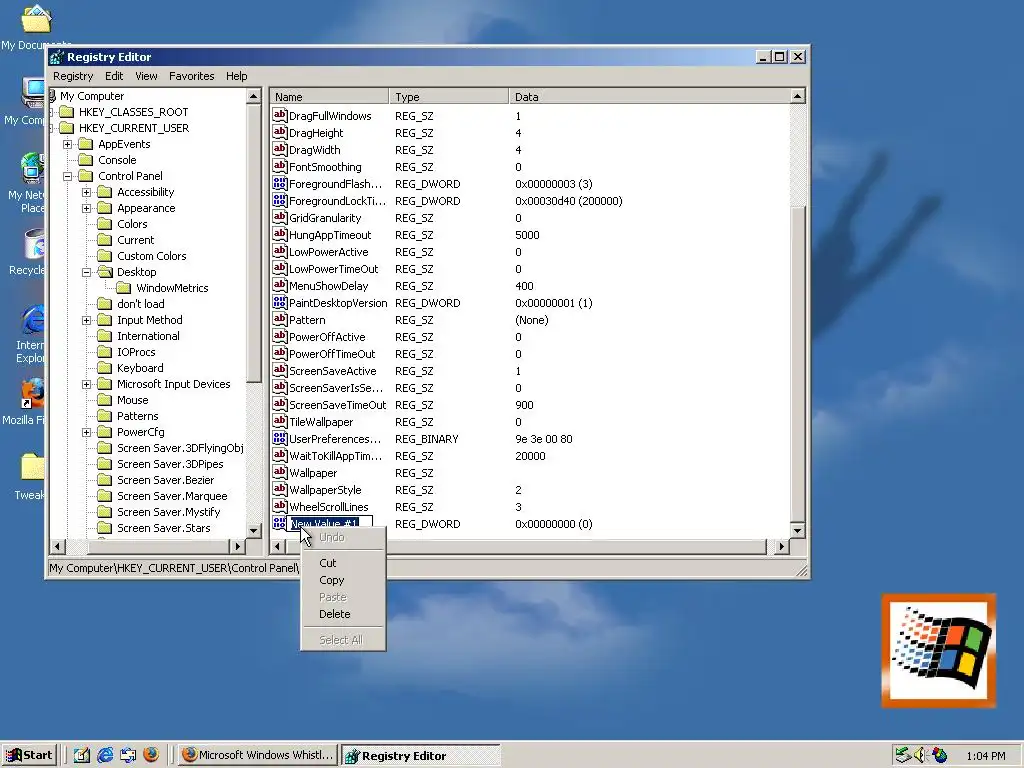This screenshot has width=1024, height=768.
Task: Click the Mouse folder icon in tree
Action: tap(105, 400)
